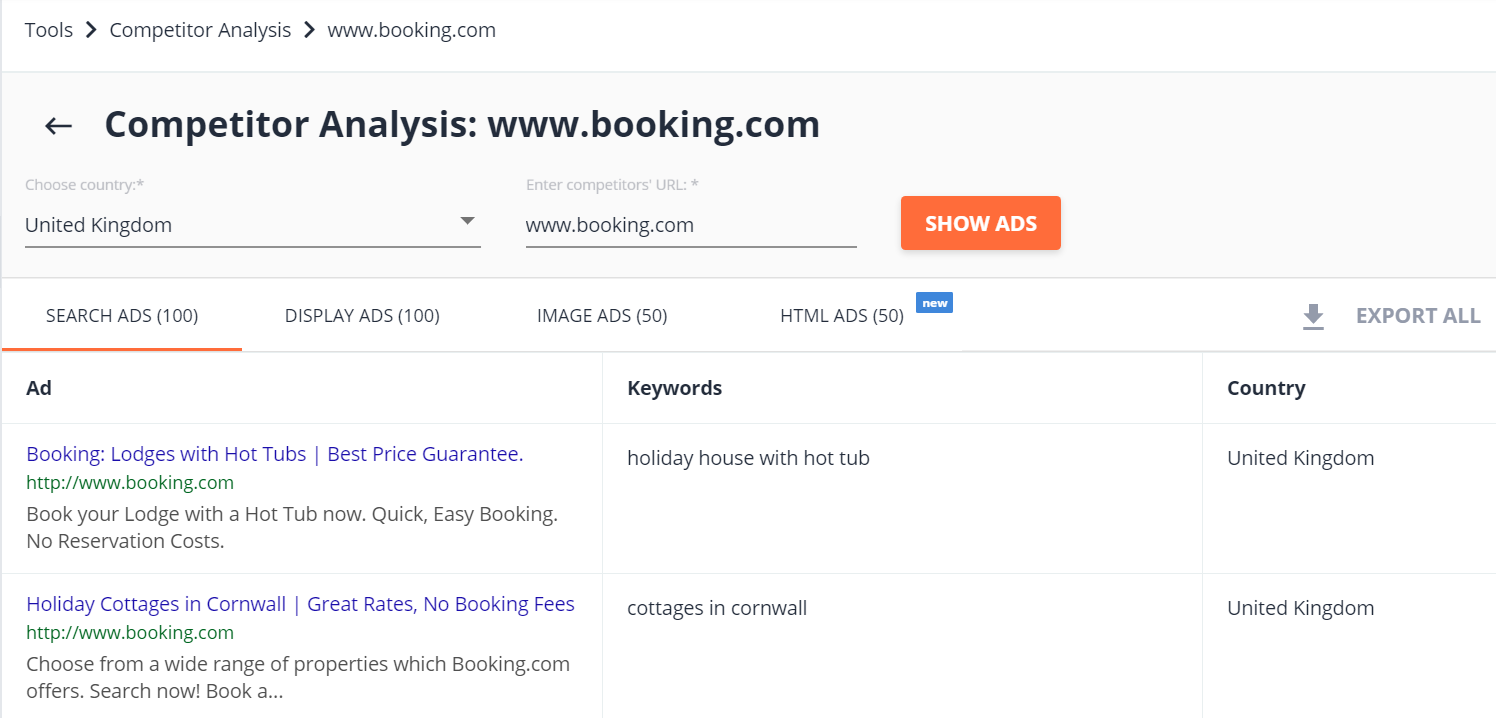Click the dropdown arrow in the country selector
This screenshot has height=718, width=1496.
pos(467,221)
